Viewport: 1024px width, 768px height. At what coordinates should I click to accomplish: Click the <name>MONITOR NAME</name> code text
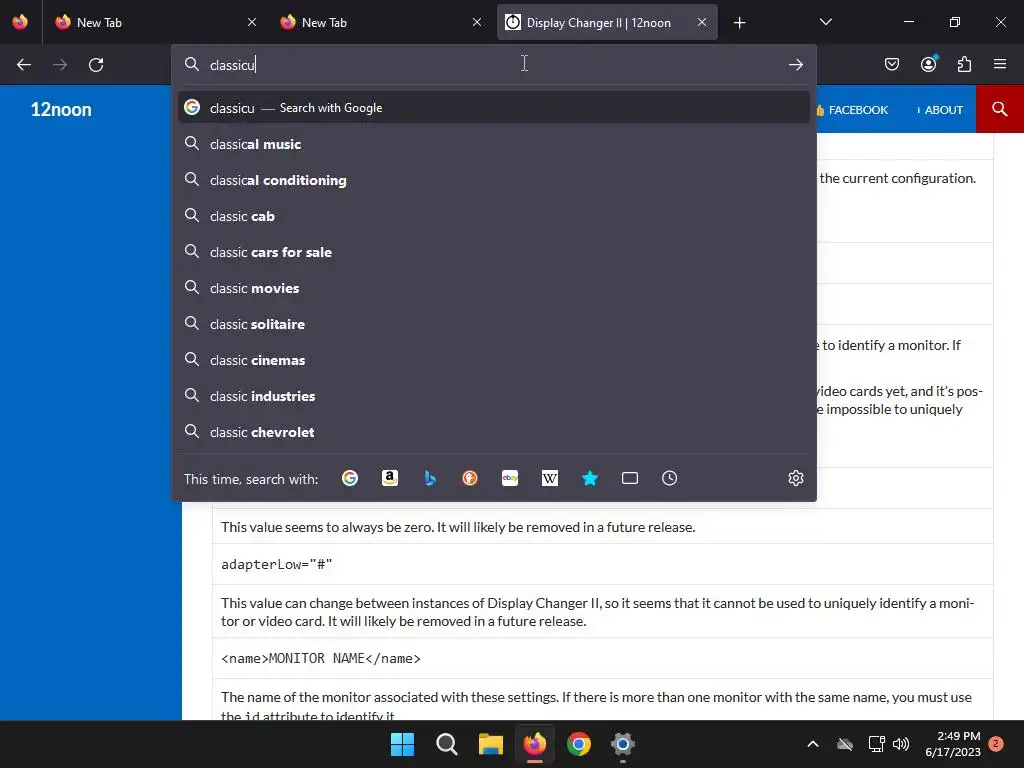pos(321,658)
